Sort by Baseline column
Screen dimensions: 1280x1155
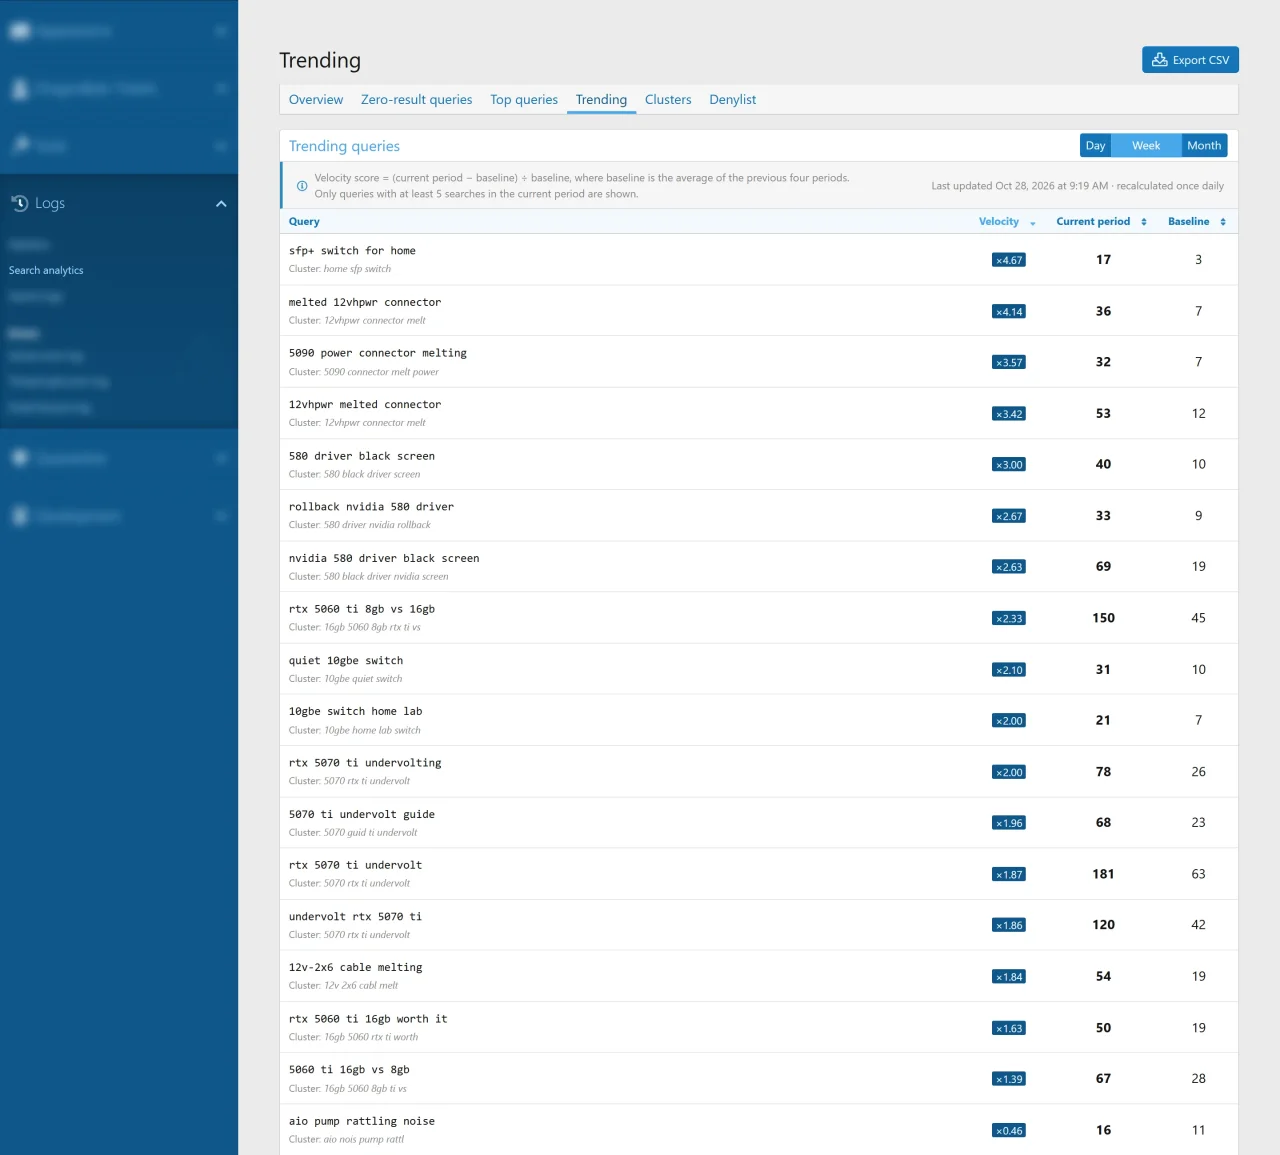(x=1197, y=222)
